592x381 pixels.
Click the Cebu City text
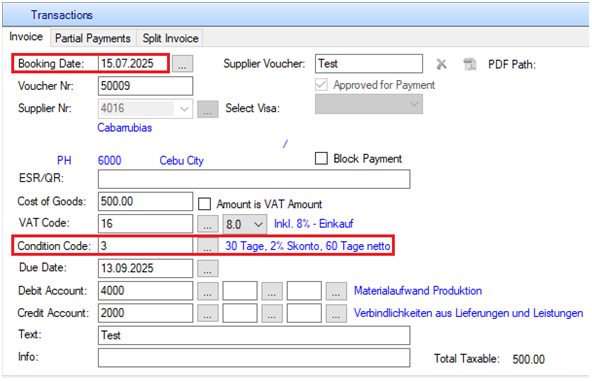(181, 161)
